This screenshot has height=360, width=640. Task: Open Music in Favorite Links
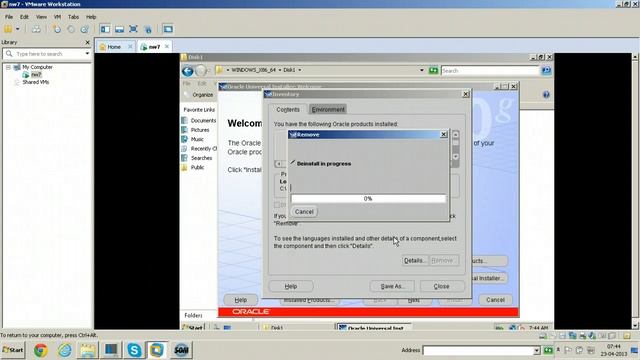point(197,139)
